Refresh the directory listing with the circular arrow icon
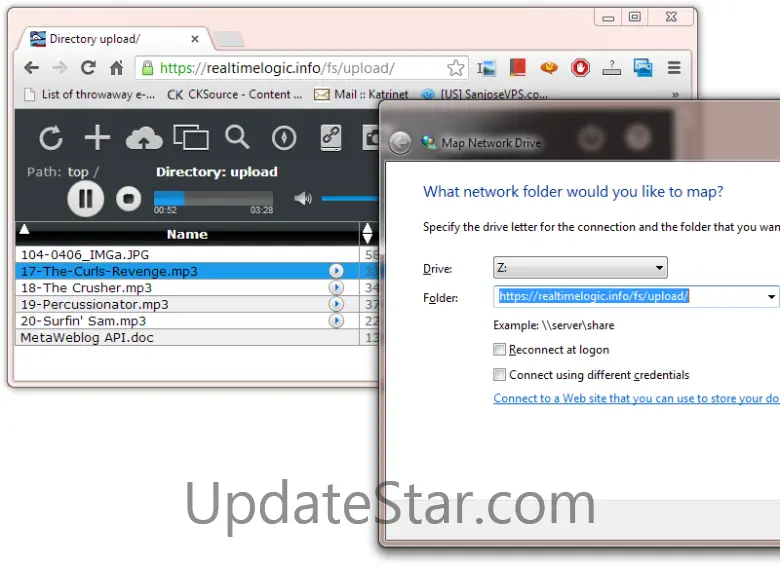The width and height of the screenshot is (780, 566). pyautogui.click(x=51, y=138)
